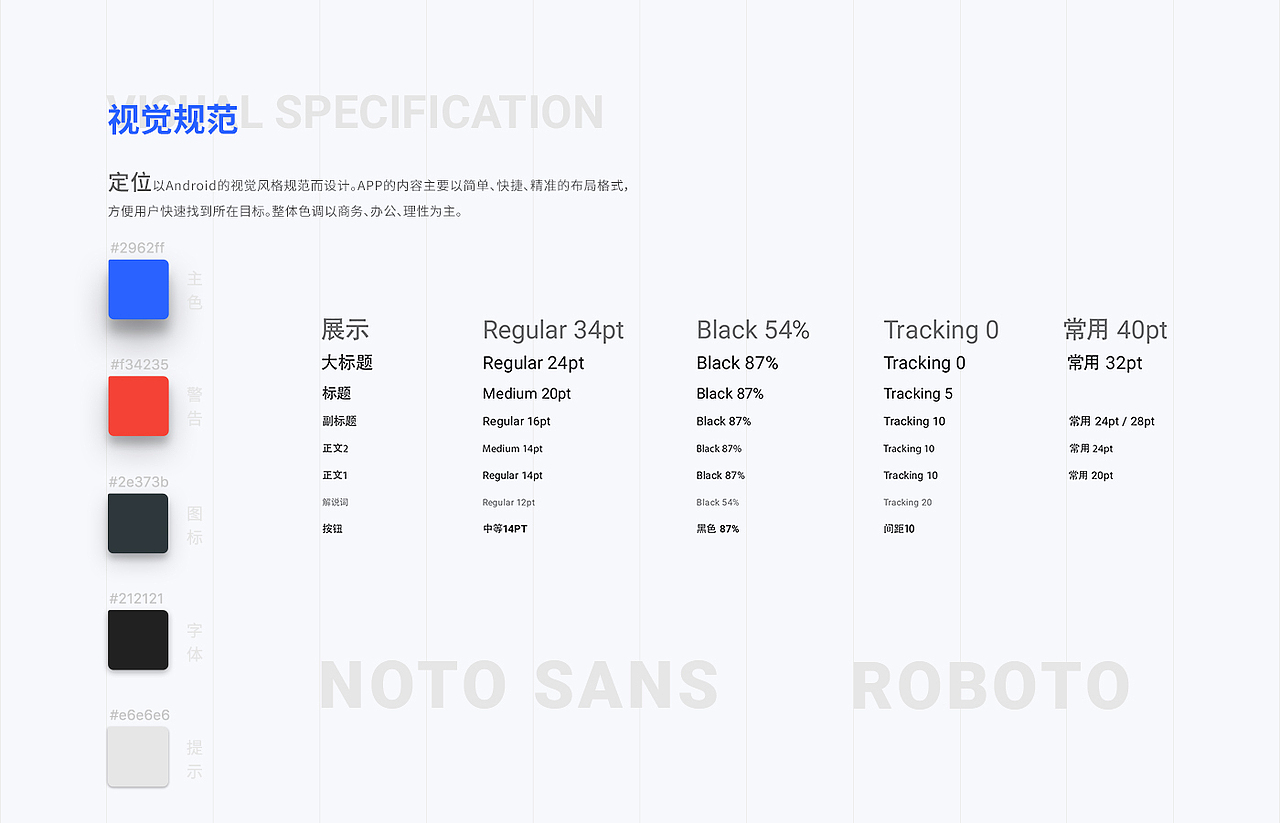
Task: Pick the dark slate #2e373b swatch
Action: click(x=138, y=523)
